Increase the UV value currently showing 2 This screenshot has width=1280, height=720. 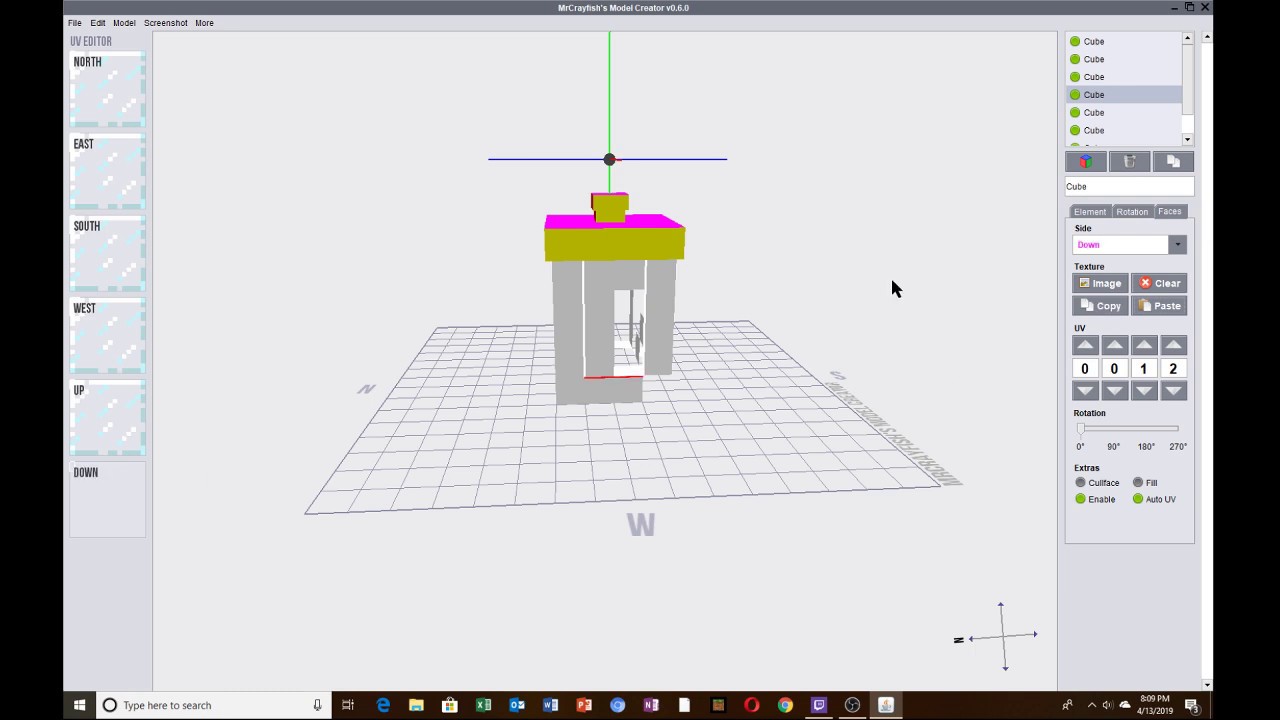(1174, 345)
